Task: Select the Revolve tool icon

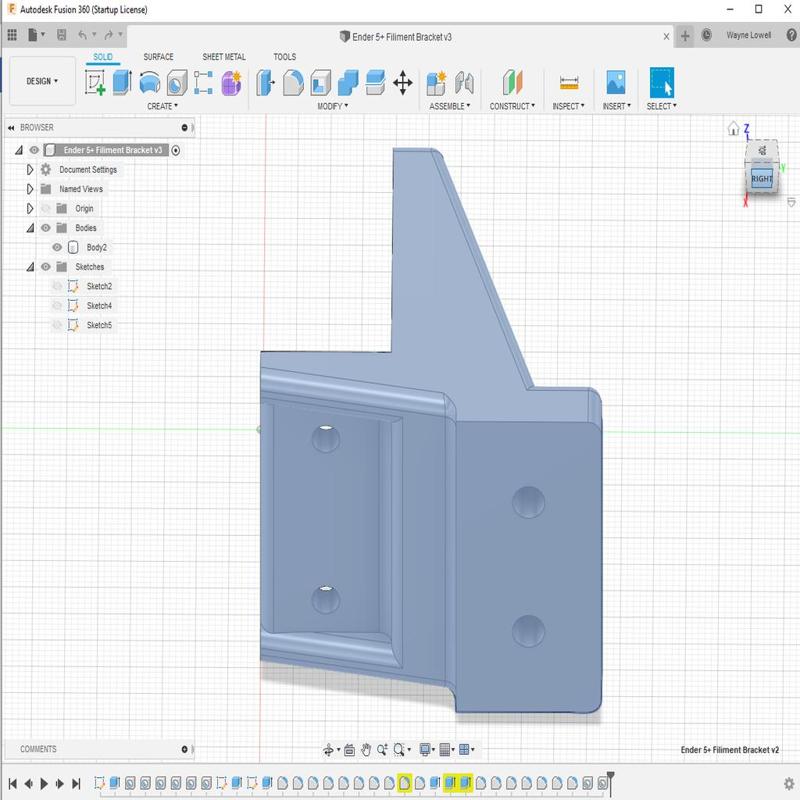Action: (149, 83)
